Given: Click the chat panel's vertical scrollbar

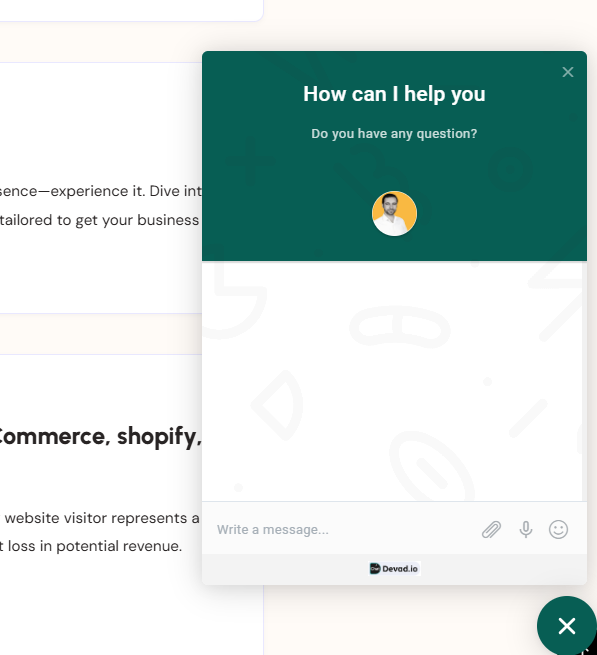Looking at the screenshot, I should (x=584, y=381).
